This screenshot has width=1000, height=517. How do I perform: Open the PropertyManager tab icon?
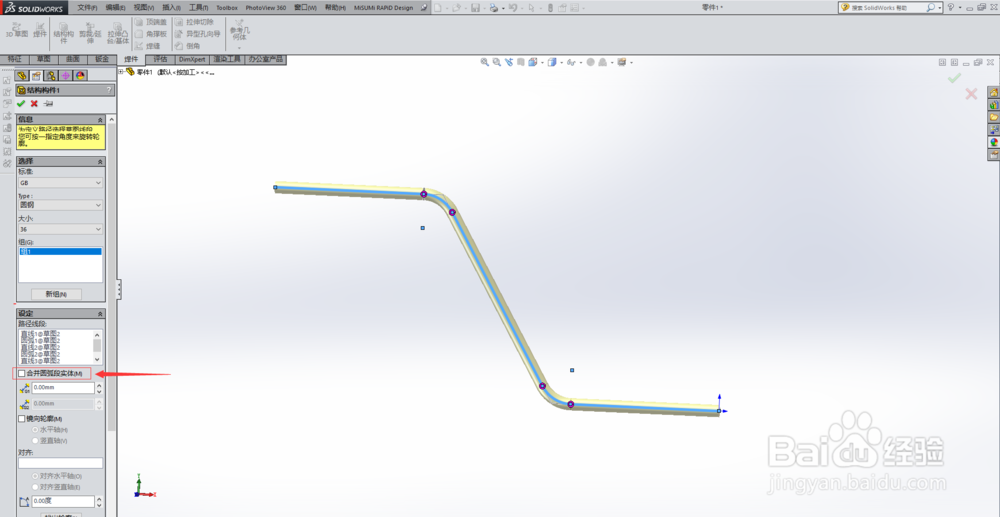37,75
